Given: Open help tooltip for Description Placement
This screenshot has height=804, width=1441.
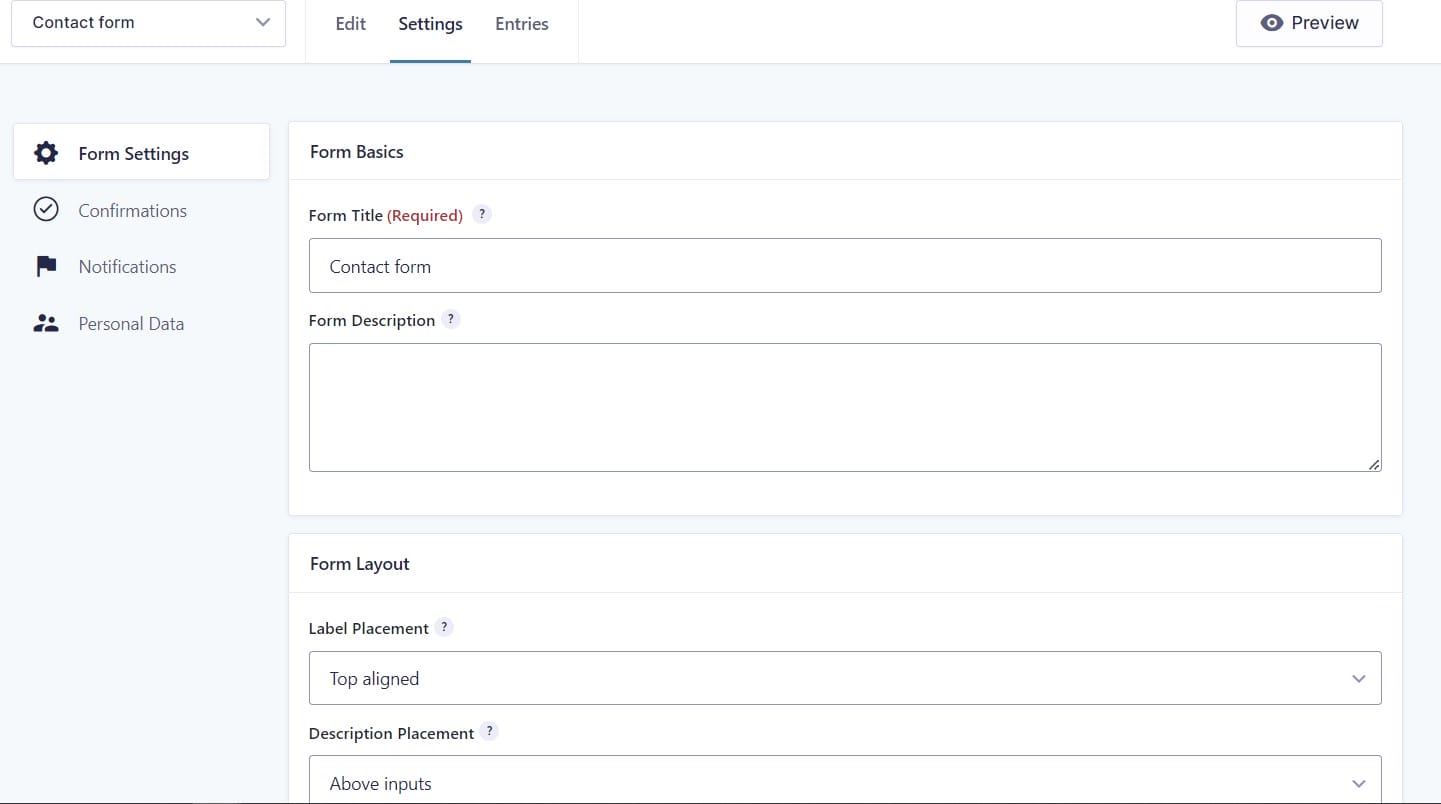Looking at the screenshot, I should 489,731.
